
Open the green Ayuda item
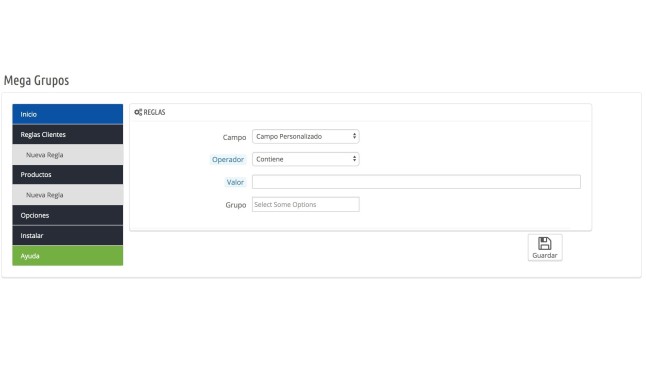click(68, 256)
